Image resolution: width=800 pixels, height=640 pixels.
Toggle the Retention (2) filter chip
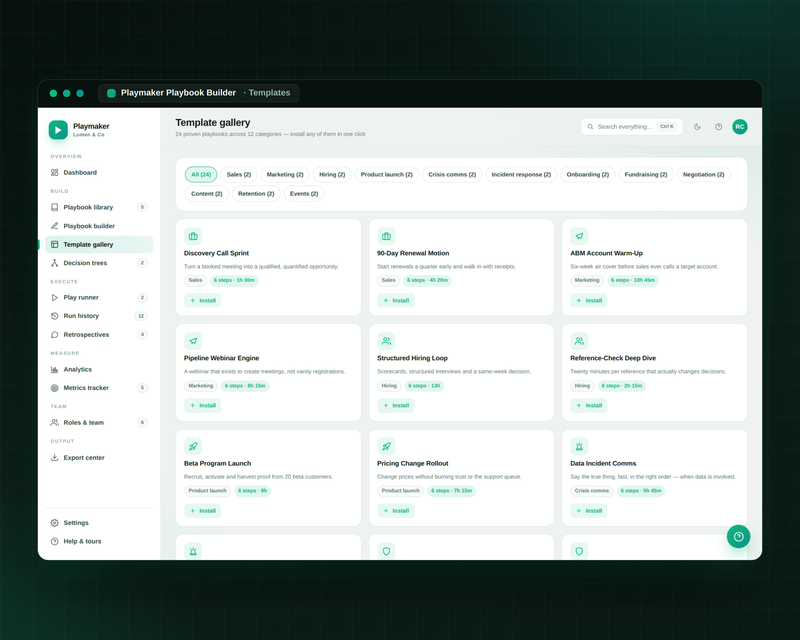[x=256, y=194]
